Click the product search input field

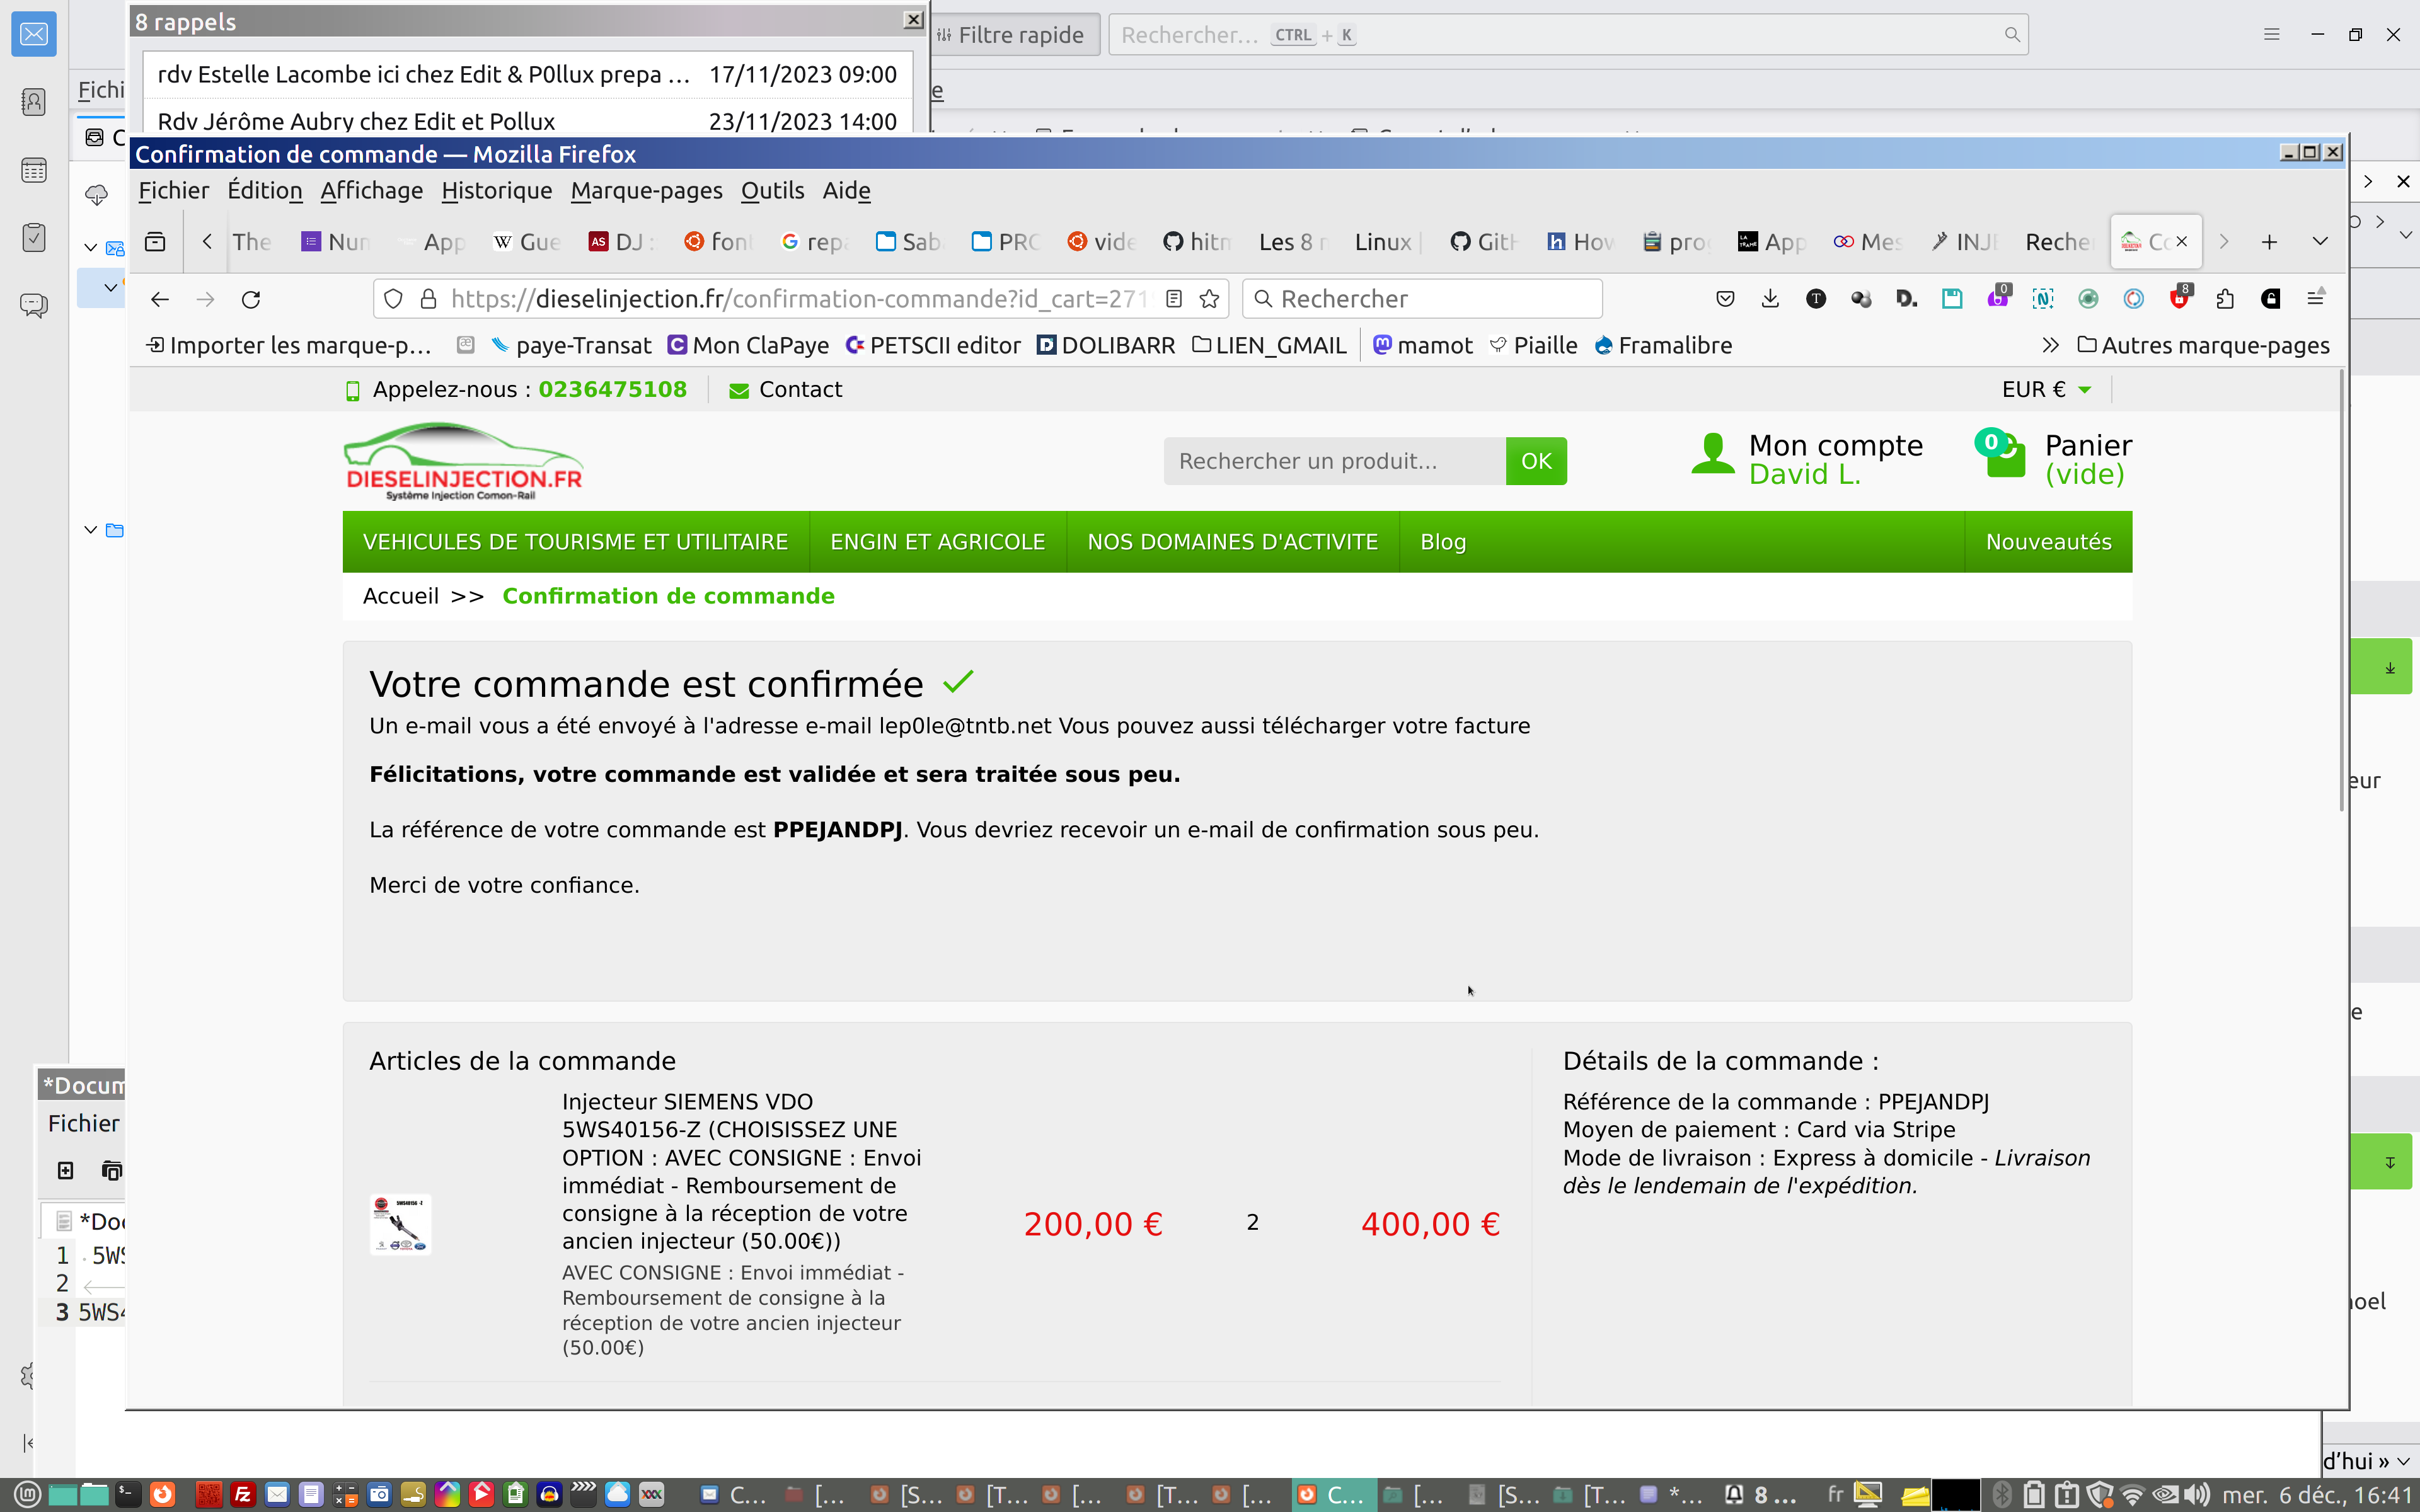pos(1334,461)
